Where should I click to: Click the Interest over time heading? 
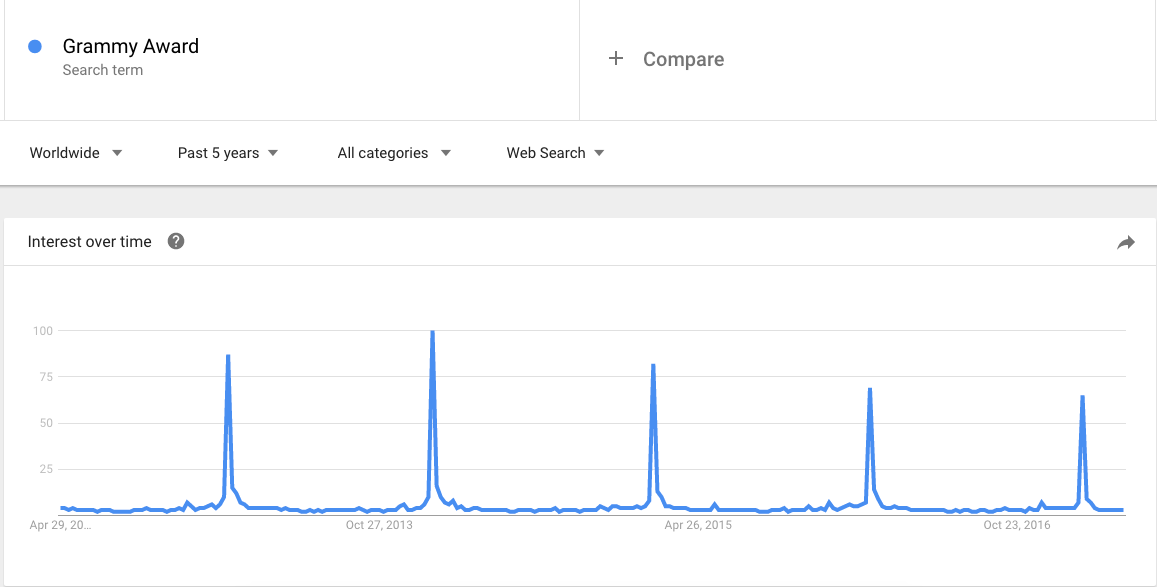[x=91, y=241]
